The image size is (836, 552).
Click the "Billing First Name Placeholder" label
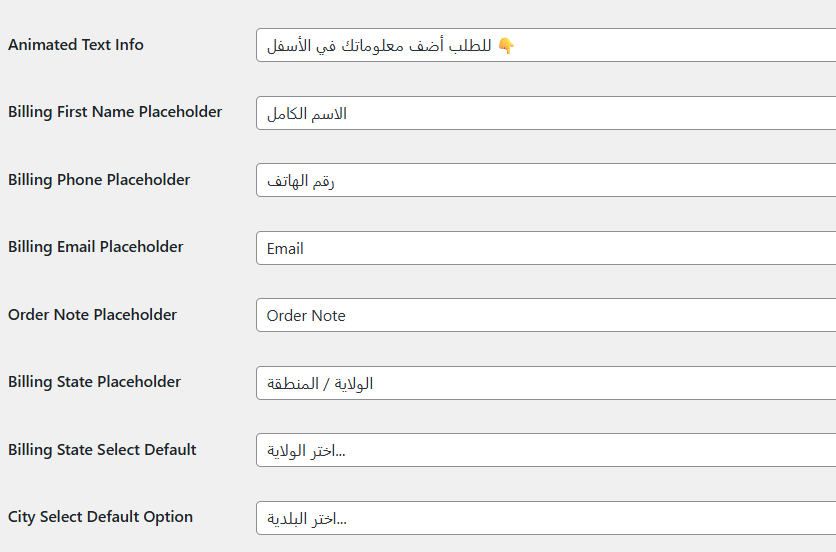coord(115,112)
